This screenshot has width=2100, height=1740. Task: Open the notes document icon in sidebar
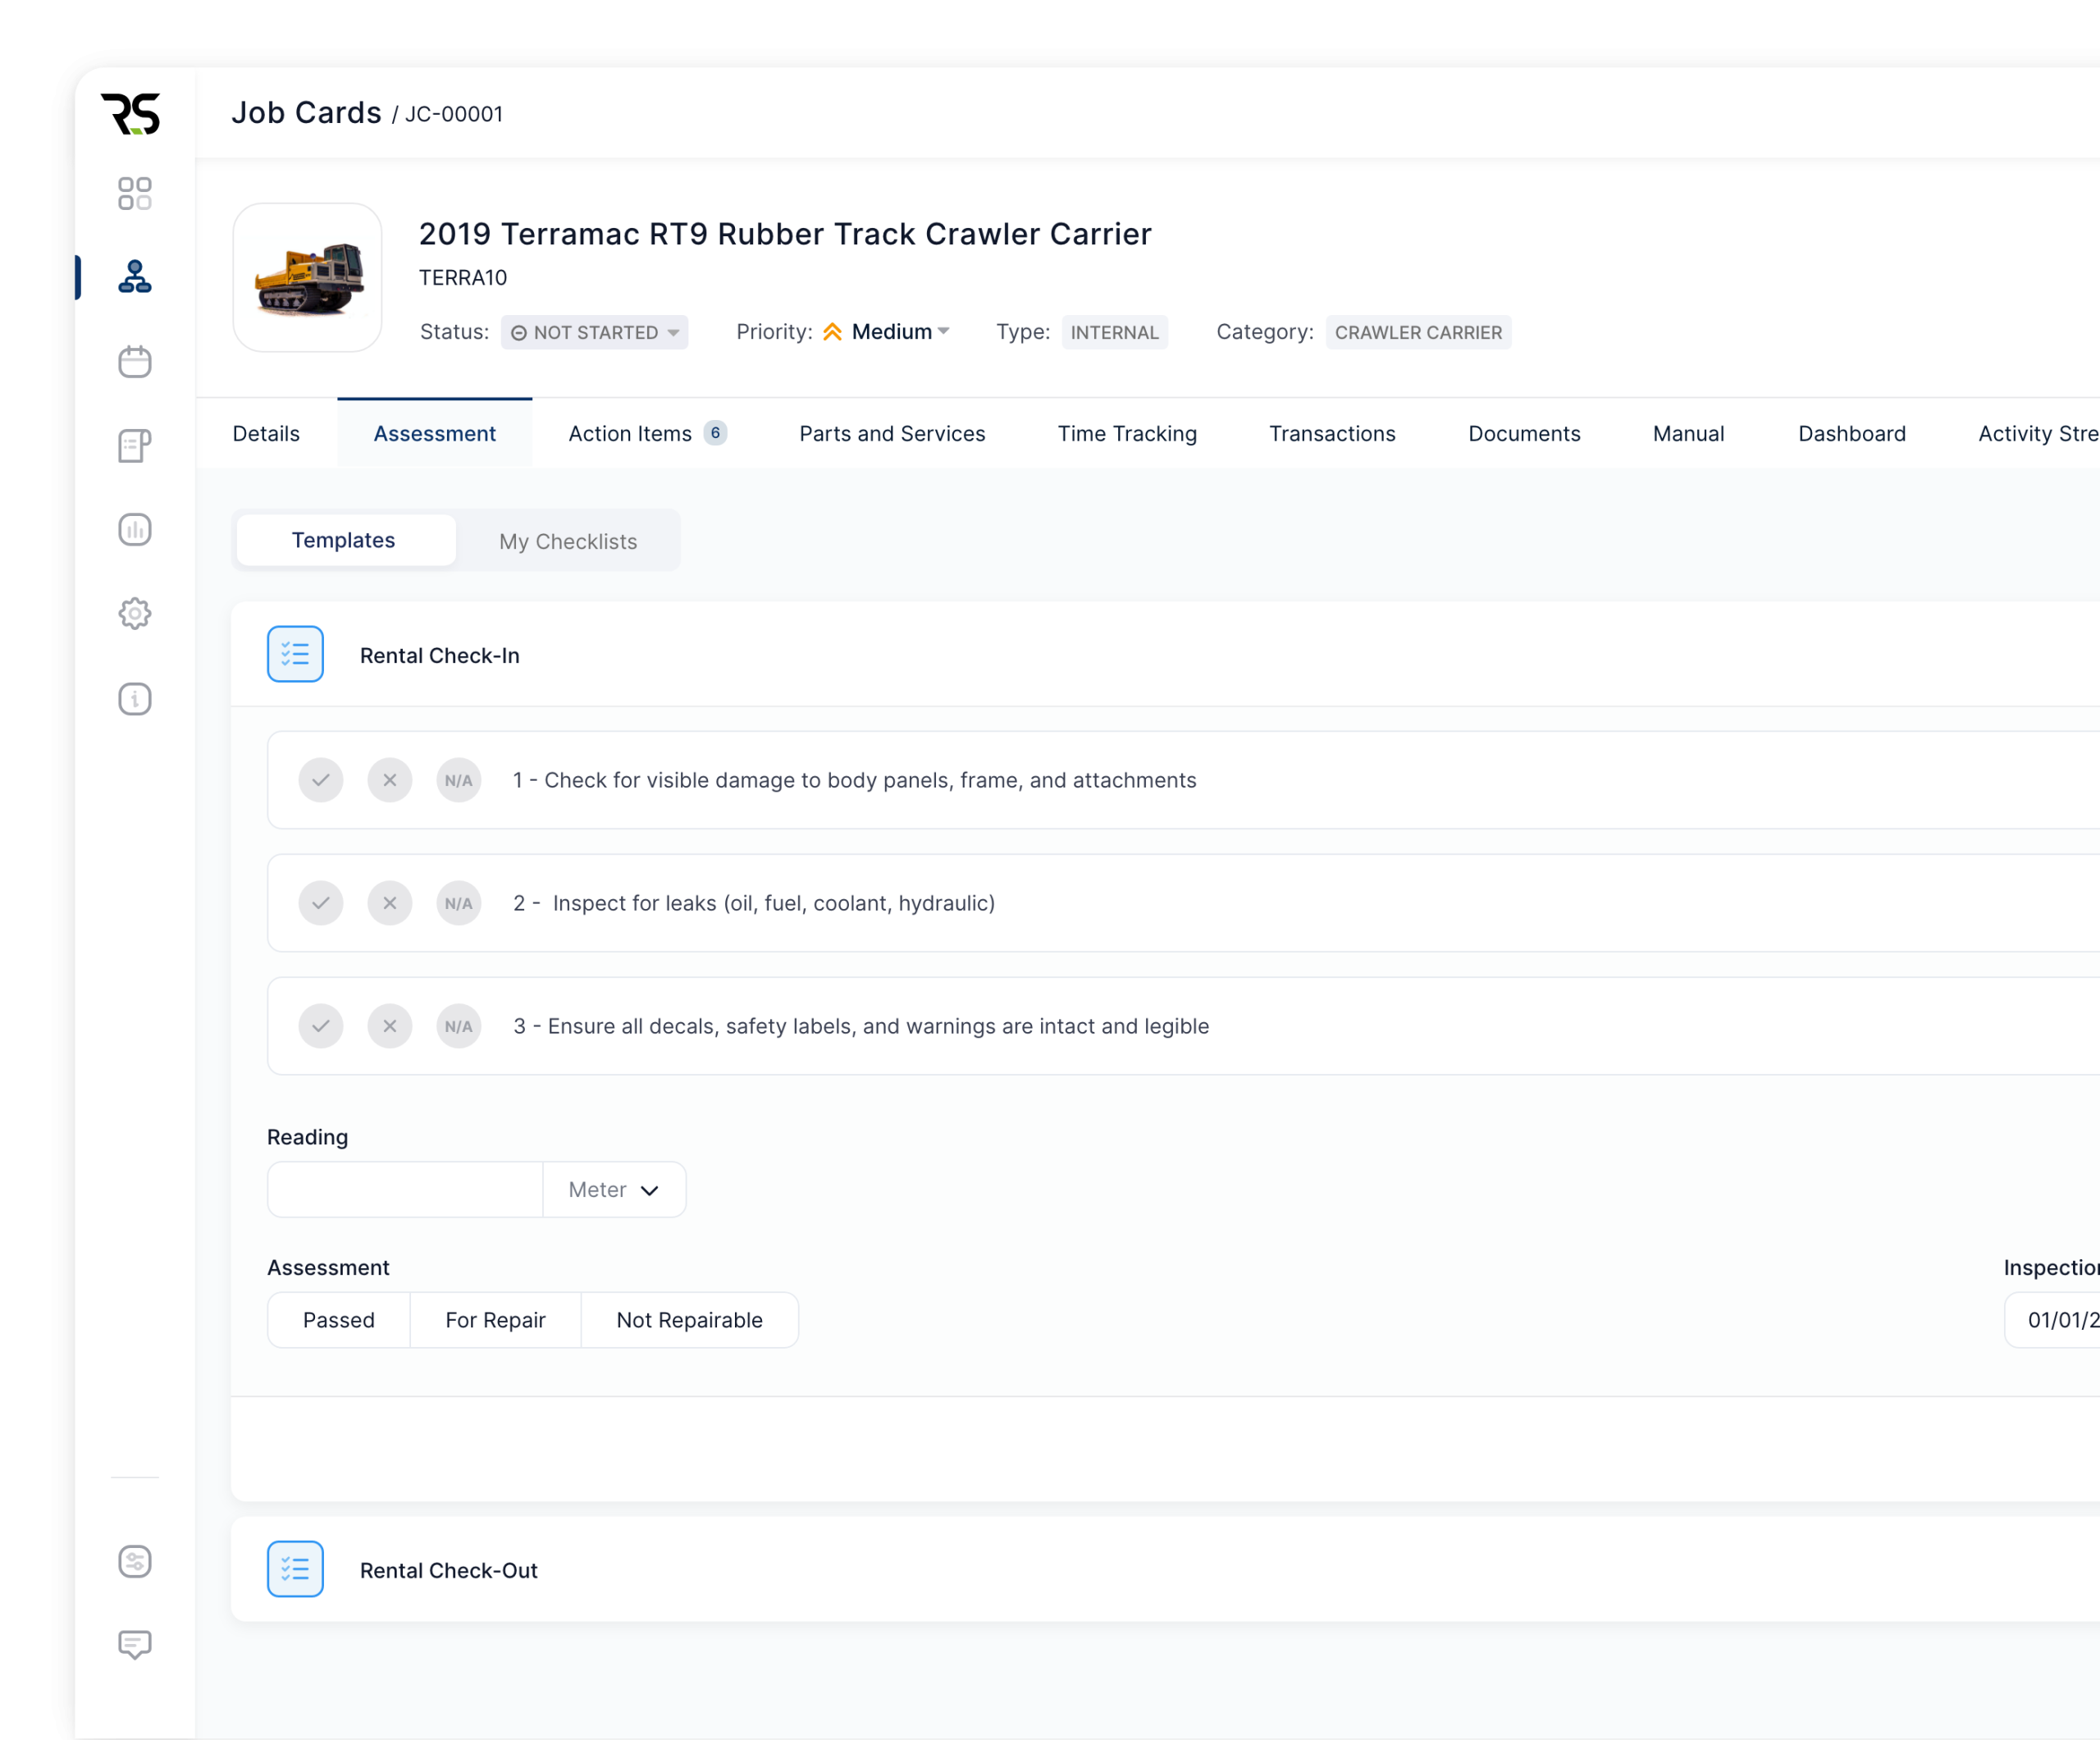(x=135, y=445)
